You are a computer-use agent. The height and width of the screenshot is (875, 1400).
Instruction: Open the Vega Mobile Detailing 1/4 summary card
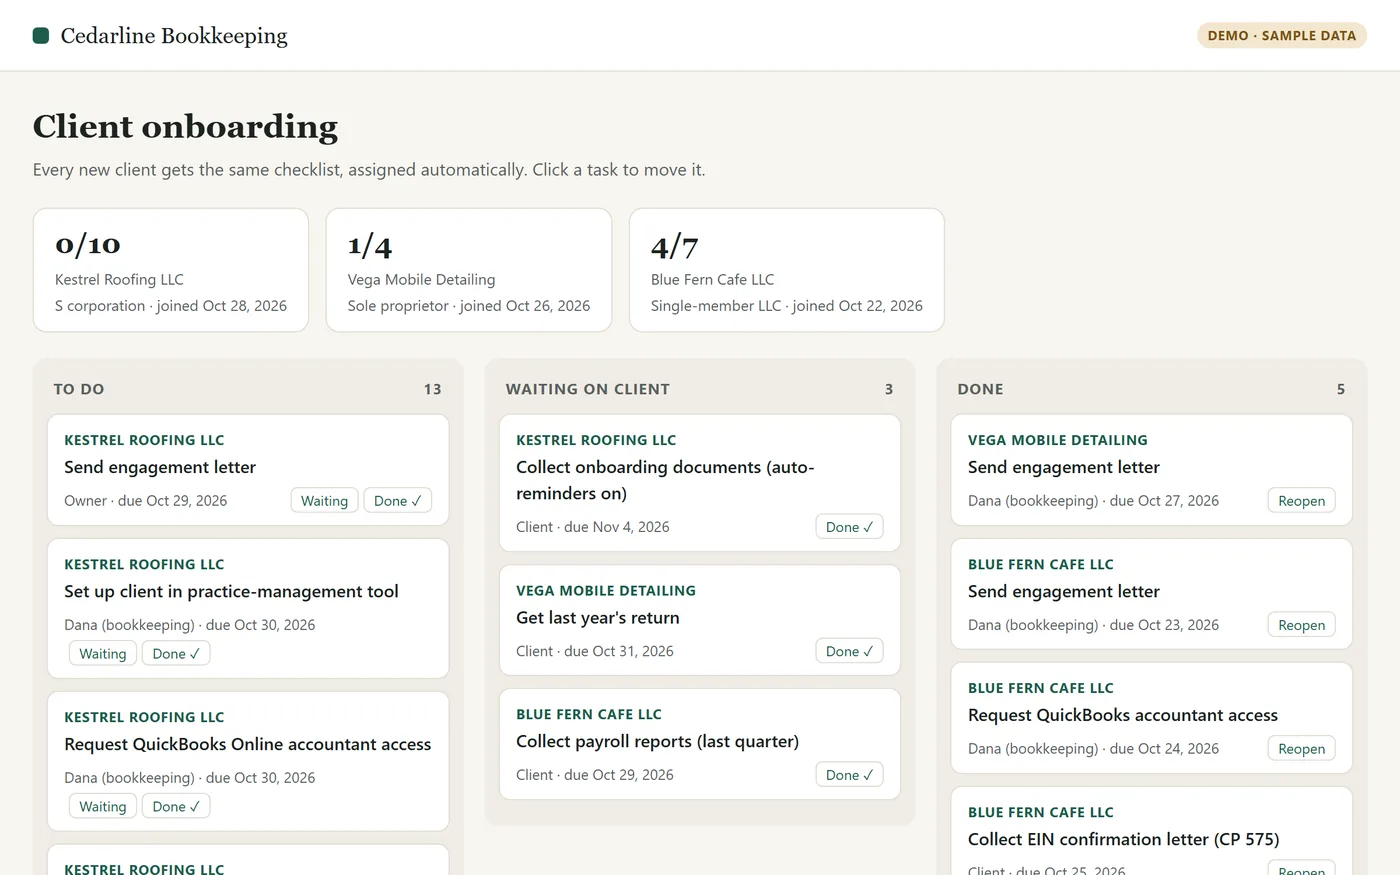(x=469, y=270)
